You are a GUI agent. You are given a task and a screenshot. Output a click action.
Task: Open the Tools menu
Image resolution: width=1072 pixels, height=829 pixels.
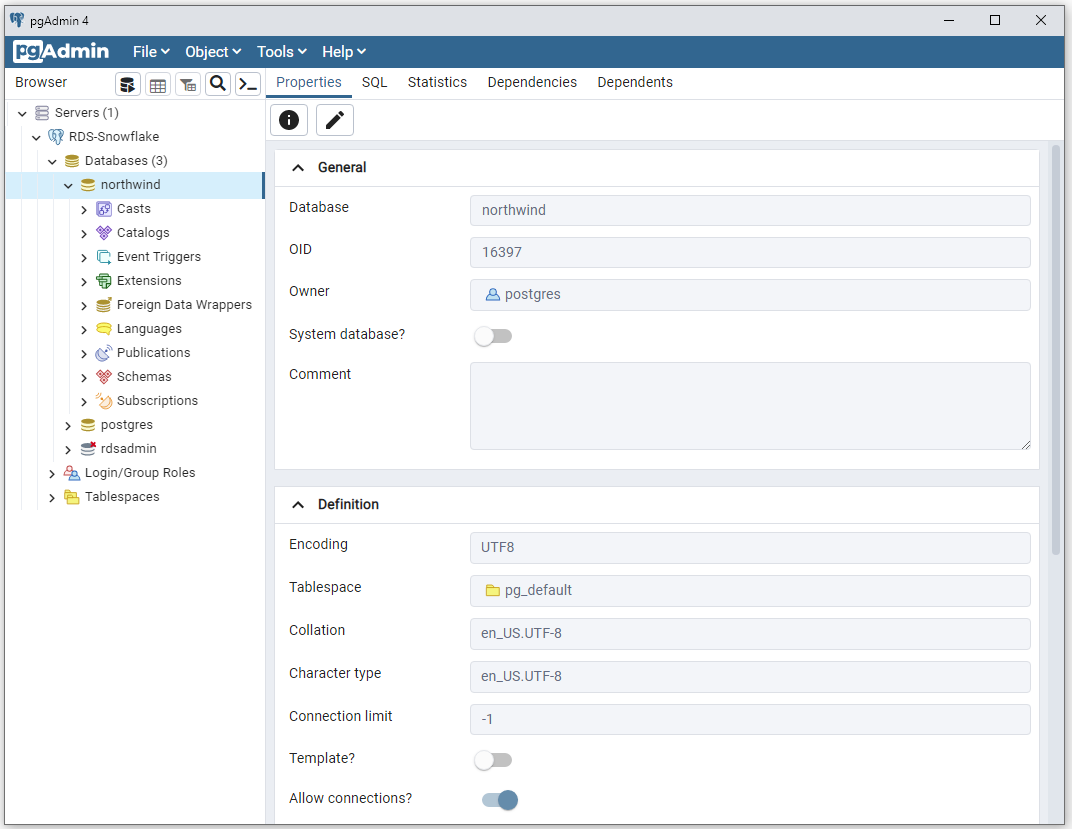pyautogui.click(x=282, y=52)
